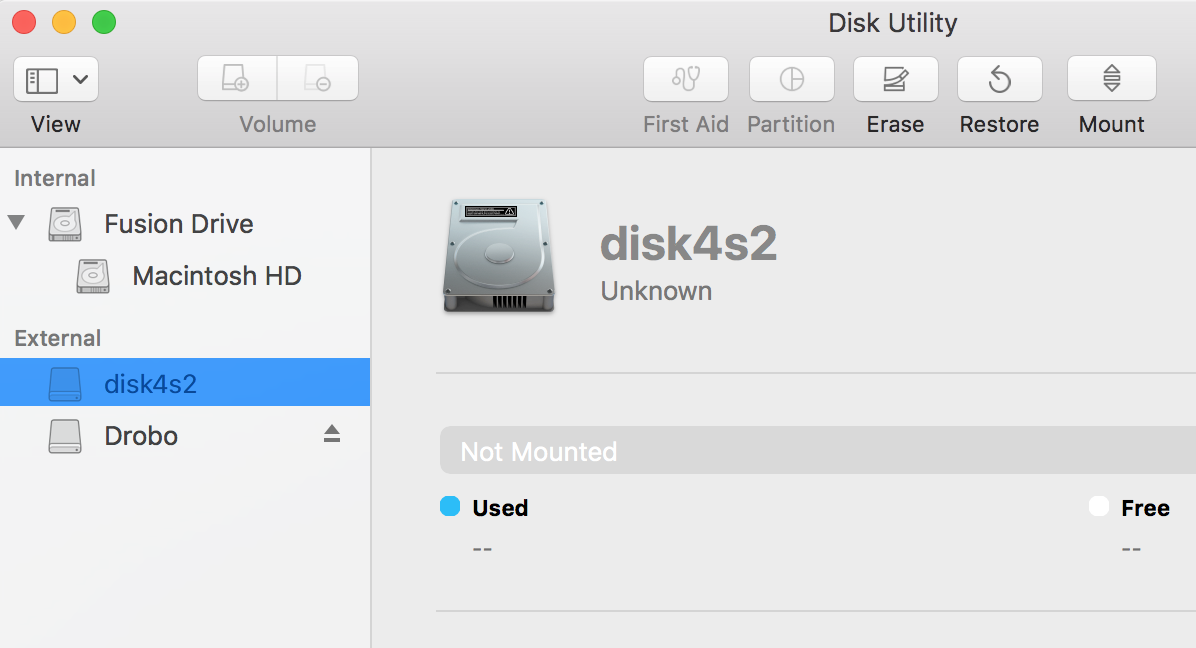The height and width of the screenshot is (648, 1196).
Task: Select Fusion Drive in the sidebar
Action: click(x=178, y=224)
